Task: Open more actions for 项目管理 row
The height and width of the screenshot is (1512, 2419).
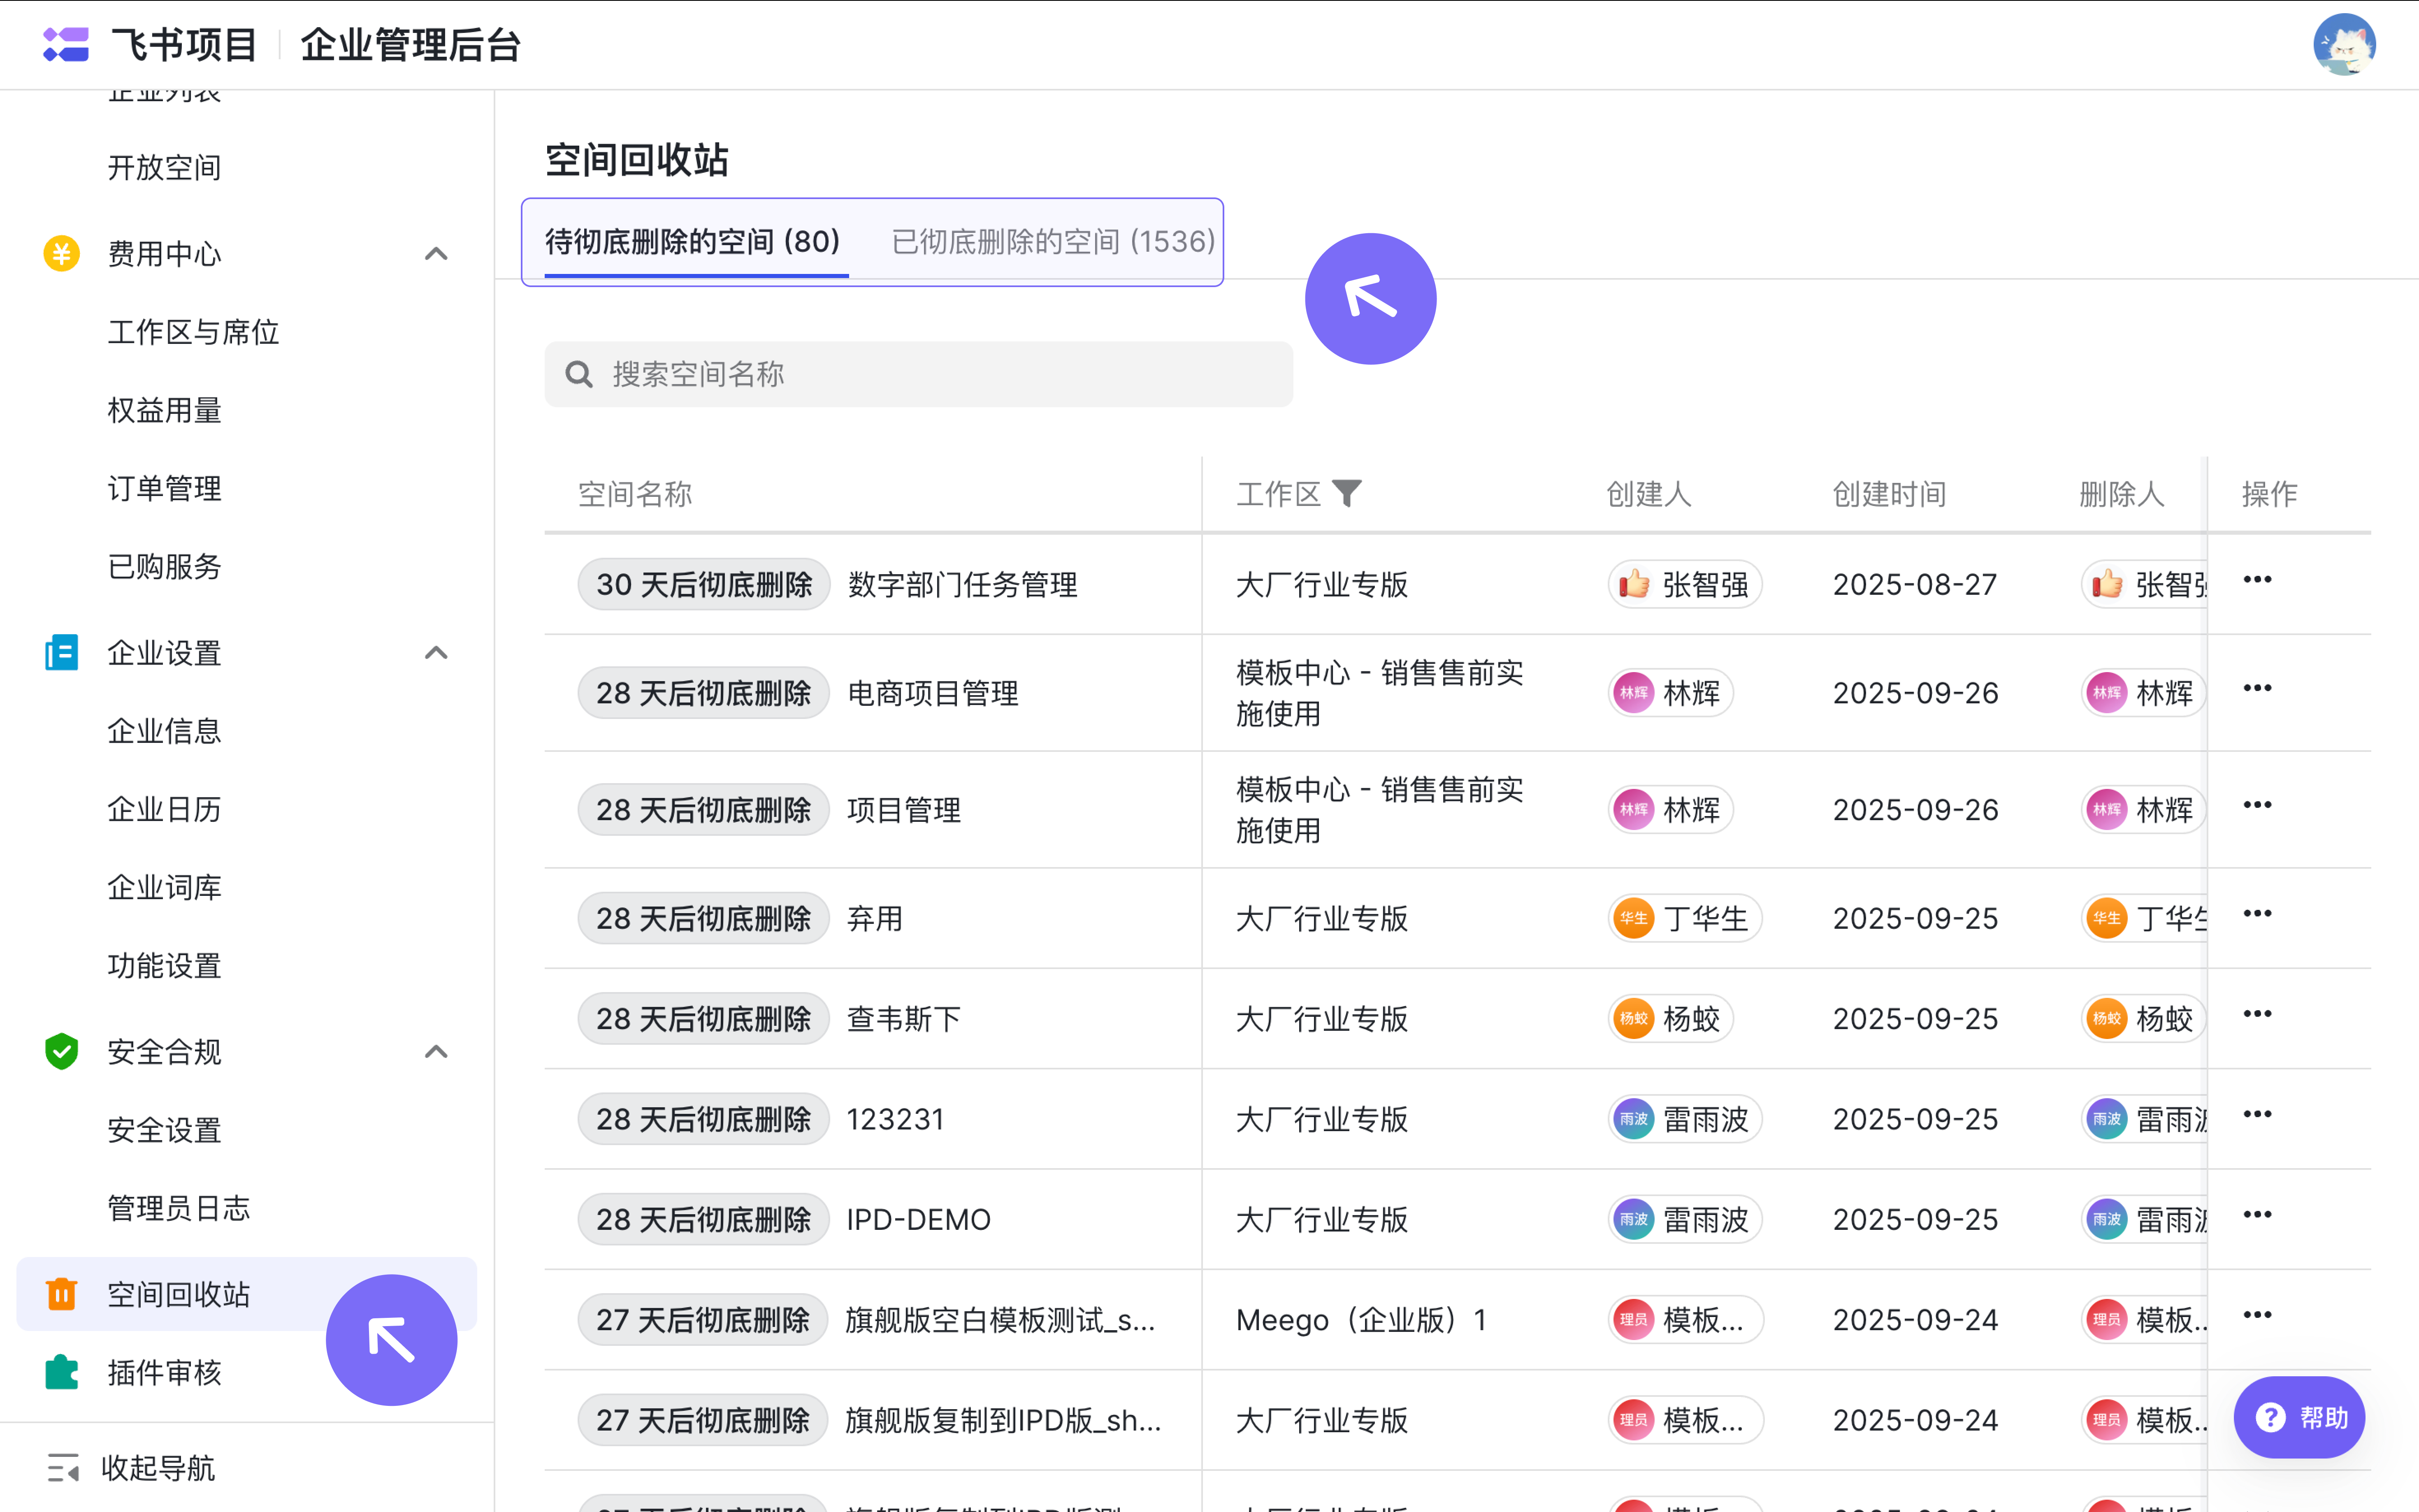Action: click(x=2257, y=805)
